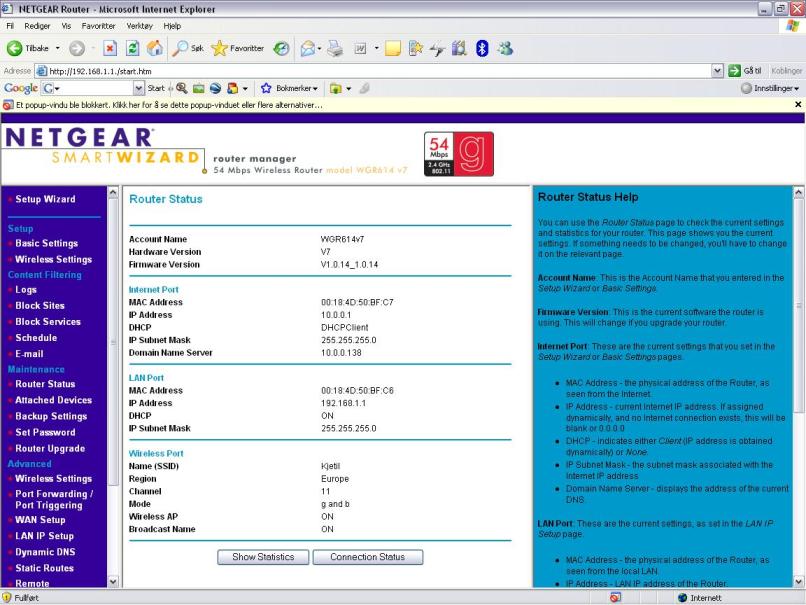This screenshot has width=806, height=605.
Task: Click the blocked popup icon in status bar
Action: coord(615,597)
